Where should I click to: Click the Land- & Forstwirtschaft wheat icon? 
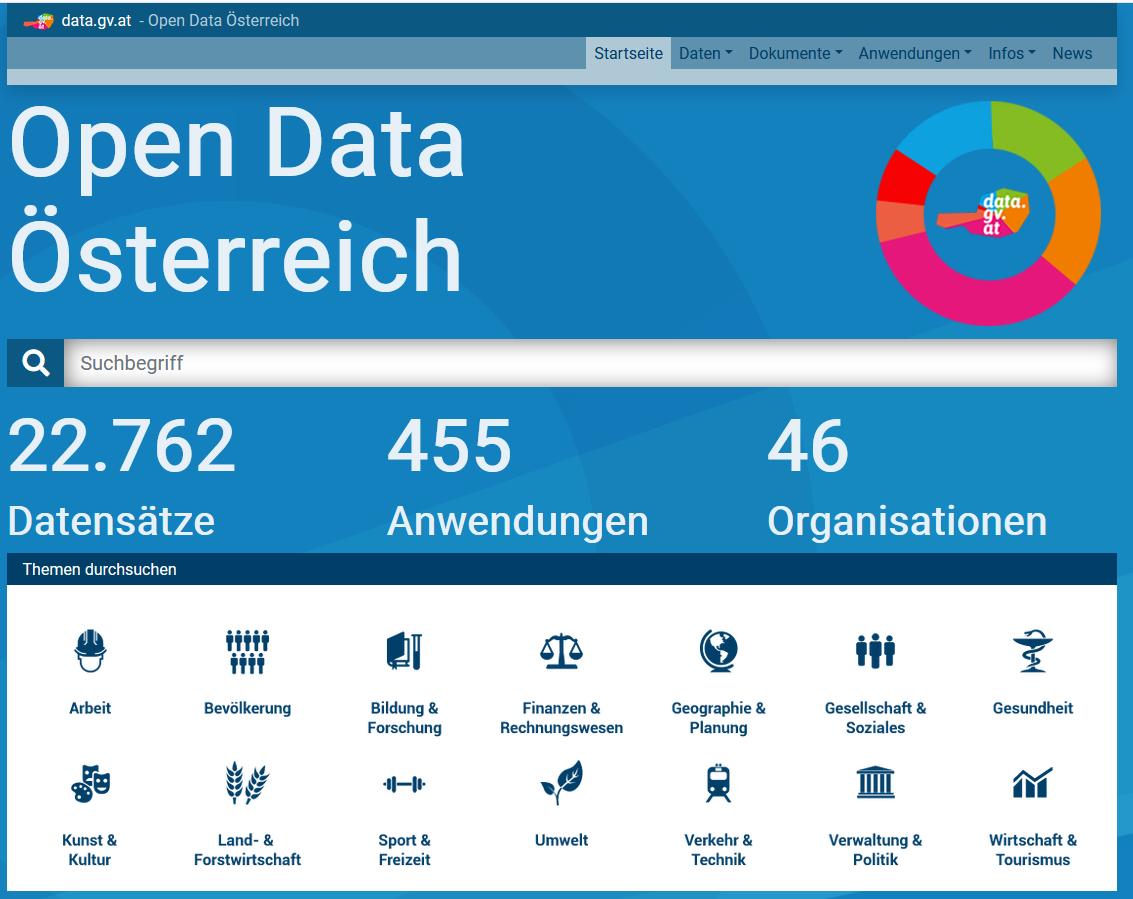pos(246,784)
